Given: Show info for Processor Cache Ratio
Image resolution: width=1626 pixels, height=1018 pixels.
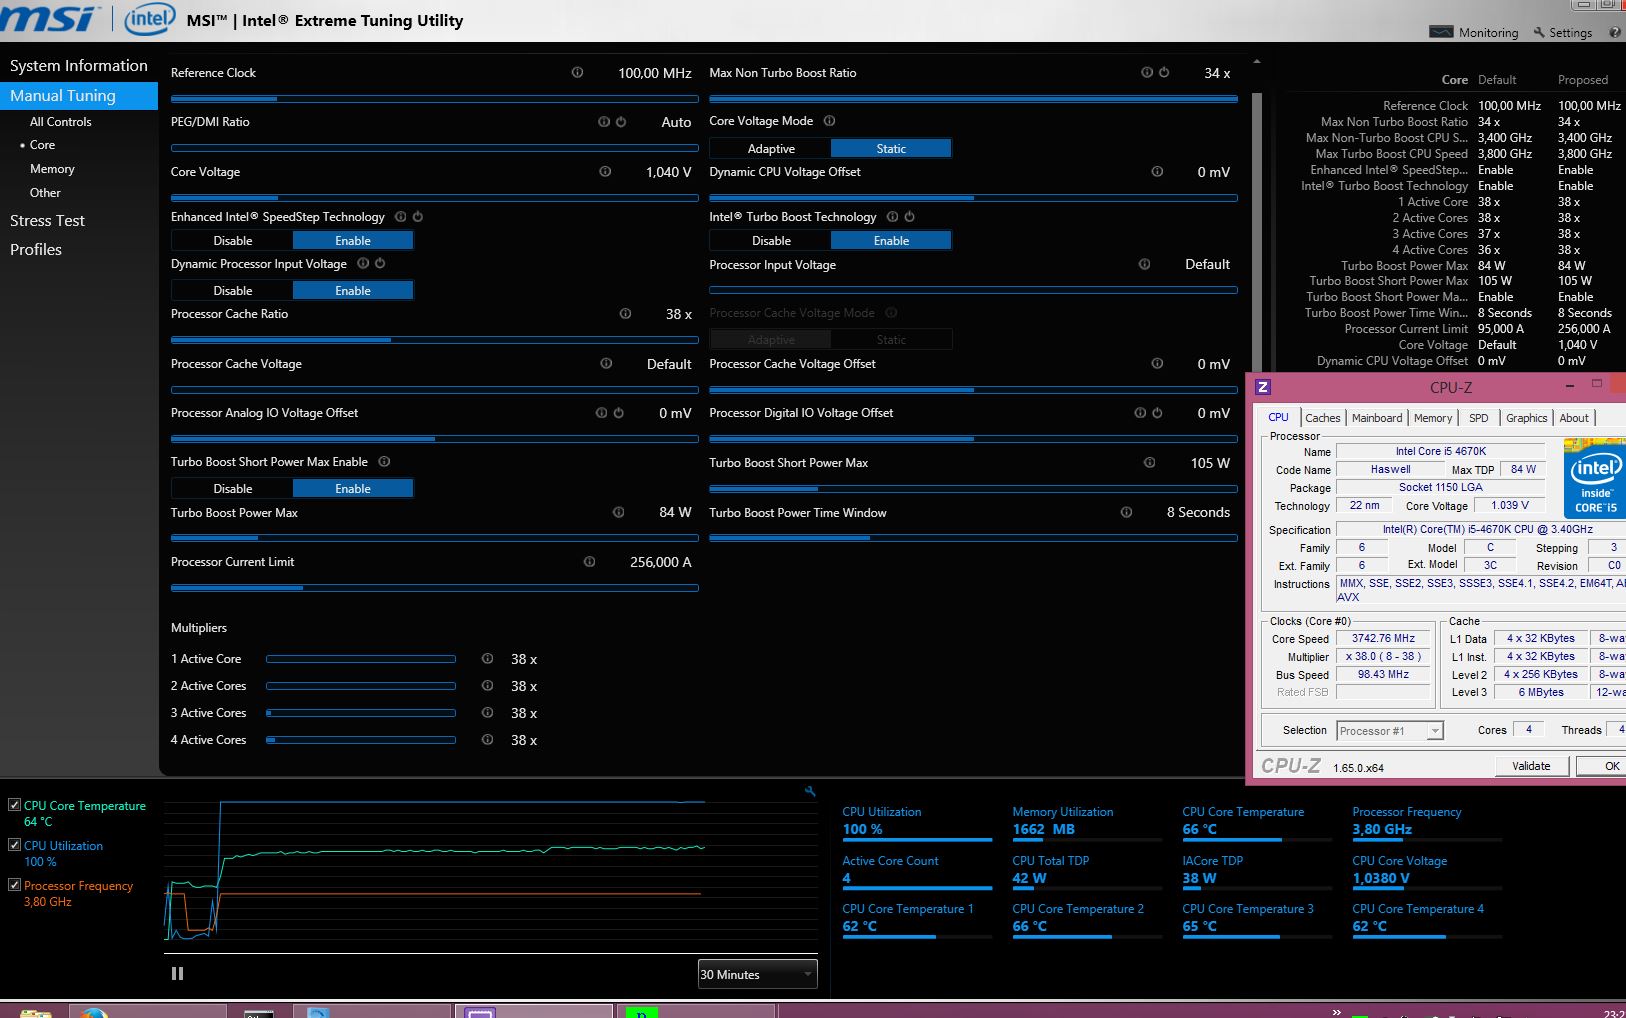Looking at the screenshot, I should click(625, 313).
